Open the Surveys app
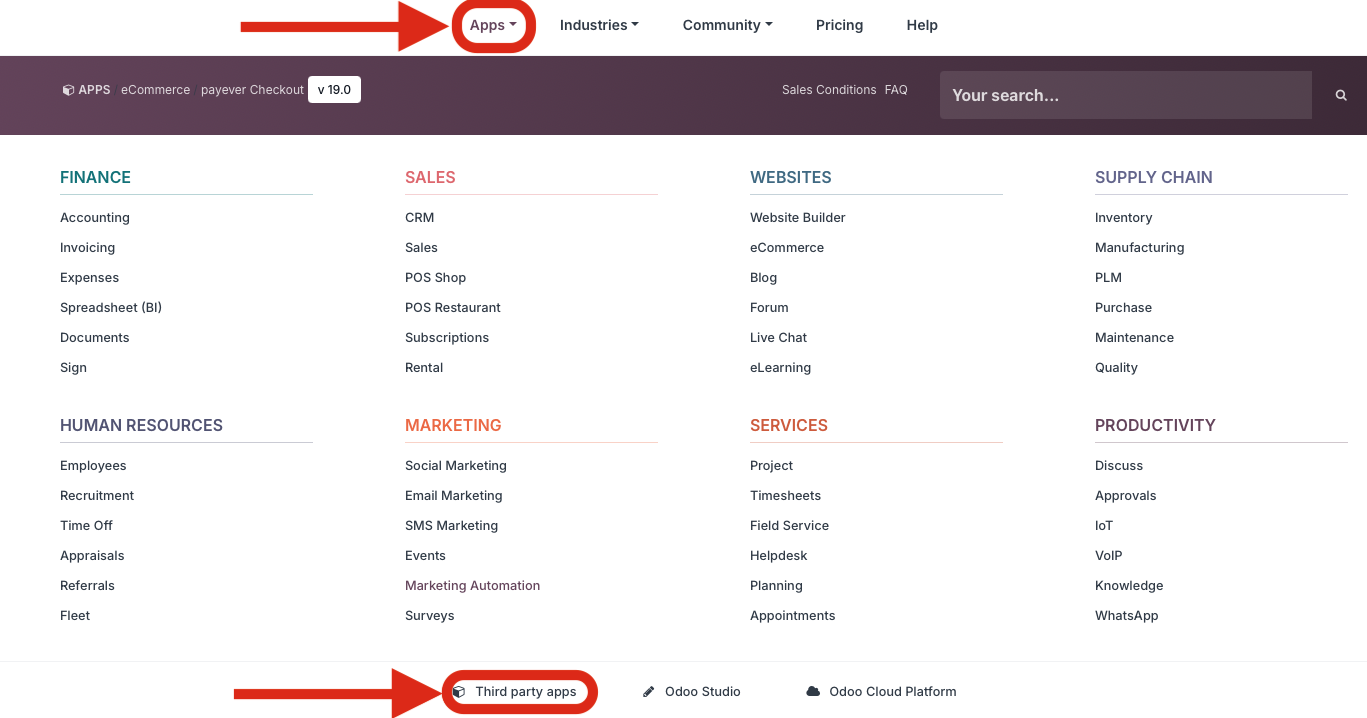This screenshot has width=1367, height=718. point(430,615)
